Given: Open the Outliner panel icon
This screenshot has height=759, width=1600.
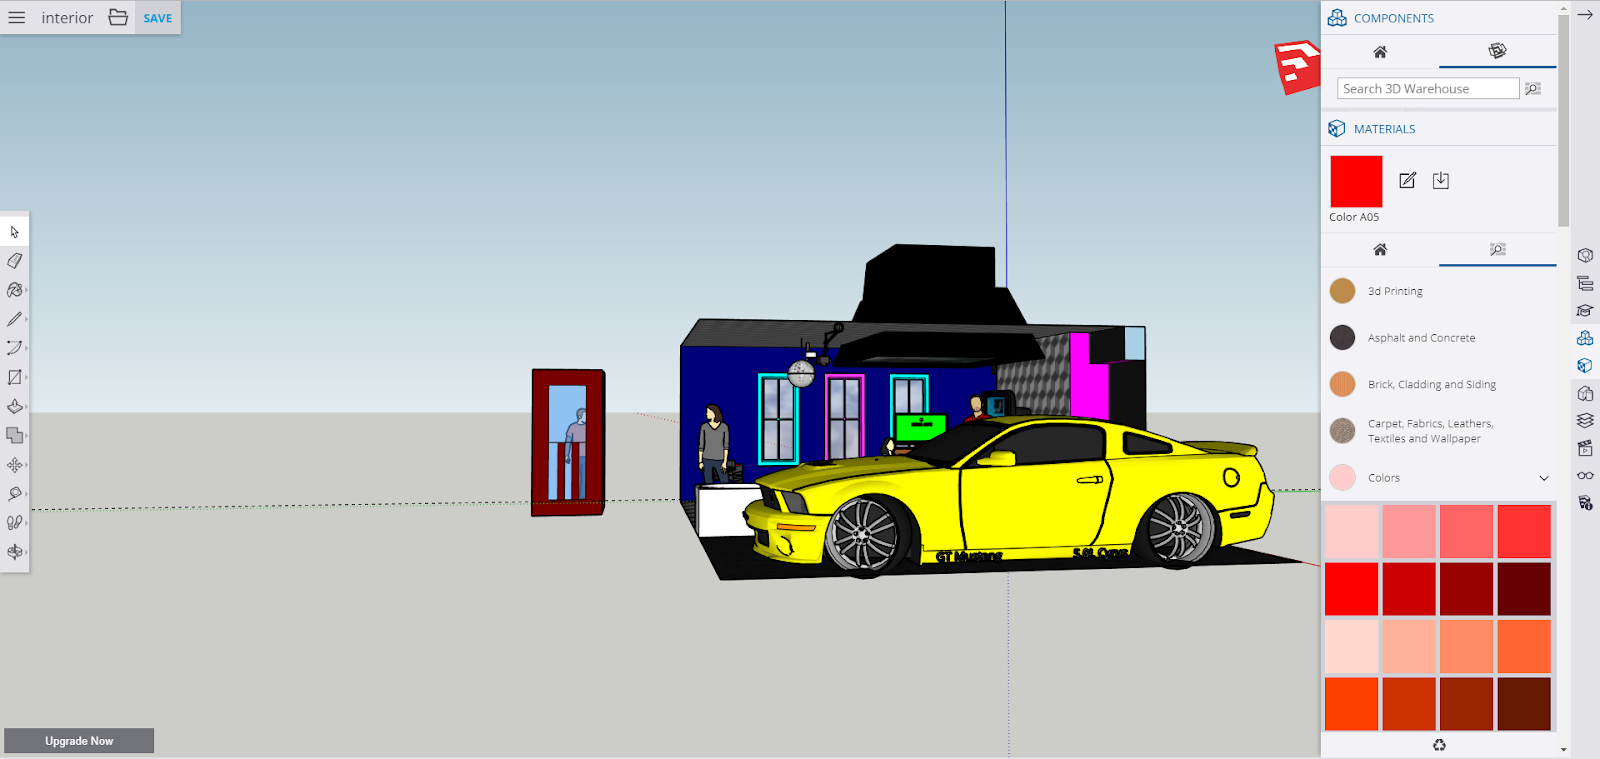Looking at the screenshot, I should click(x=1585, y=284).
